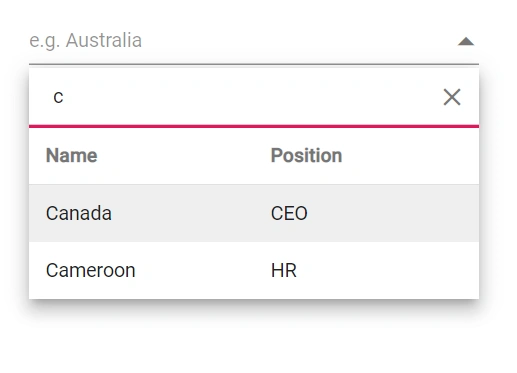517x373 pixels.
Task: Click the HR cell in Cameroon row
Action: pos(284,270)
